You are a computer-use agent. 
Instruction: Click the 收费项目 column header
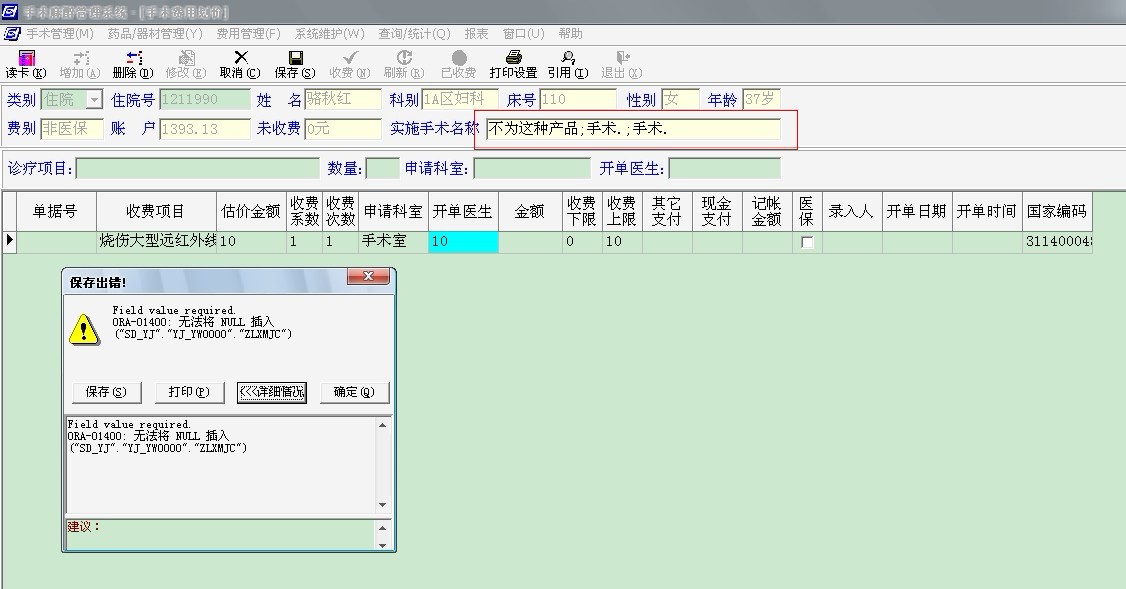(x=157, y=211)
